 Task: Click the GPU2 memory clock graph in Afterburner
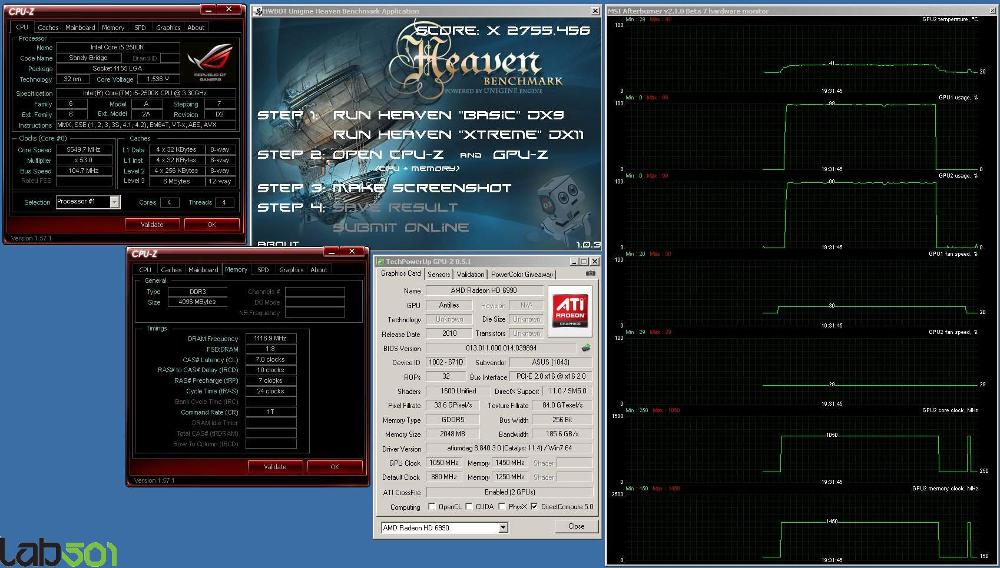(x=802, y=525)
